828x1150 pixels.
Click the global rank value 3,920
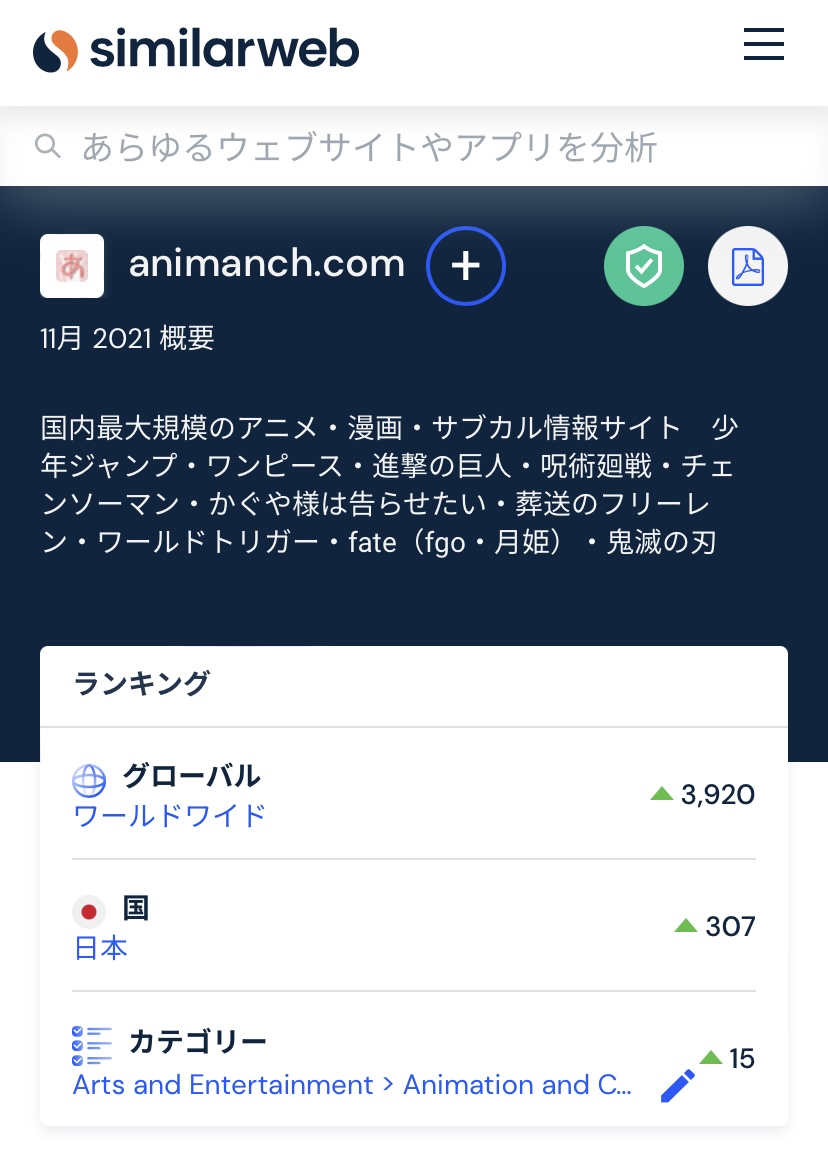717,795
